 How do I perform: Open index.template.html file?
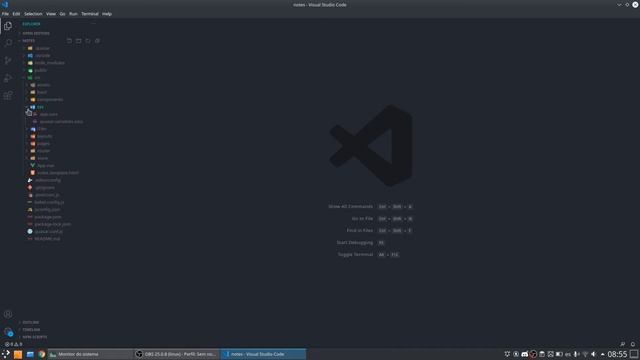[58, 173]
